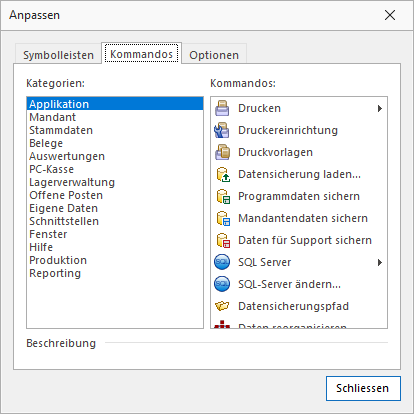This screenshot has width=414, height=414.
Task: Click the Druckvorlagen icon
Action: click(x=222, y=152)
